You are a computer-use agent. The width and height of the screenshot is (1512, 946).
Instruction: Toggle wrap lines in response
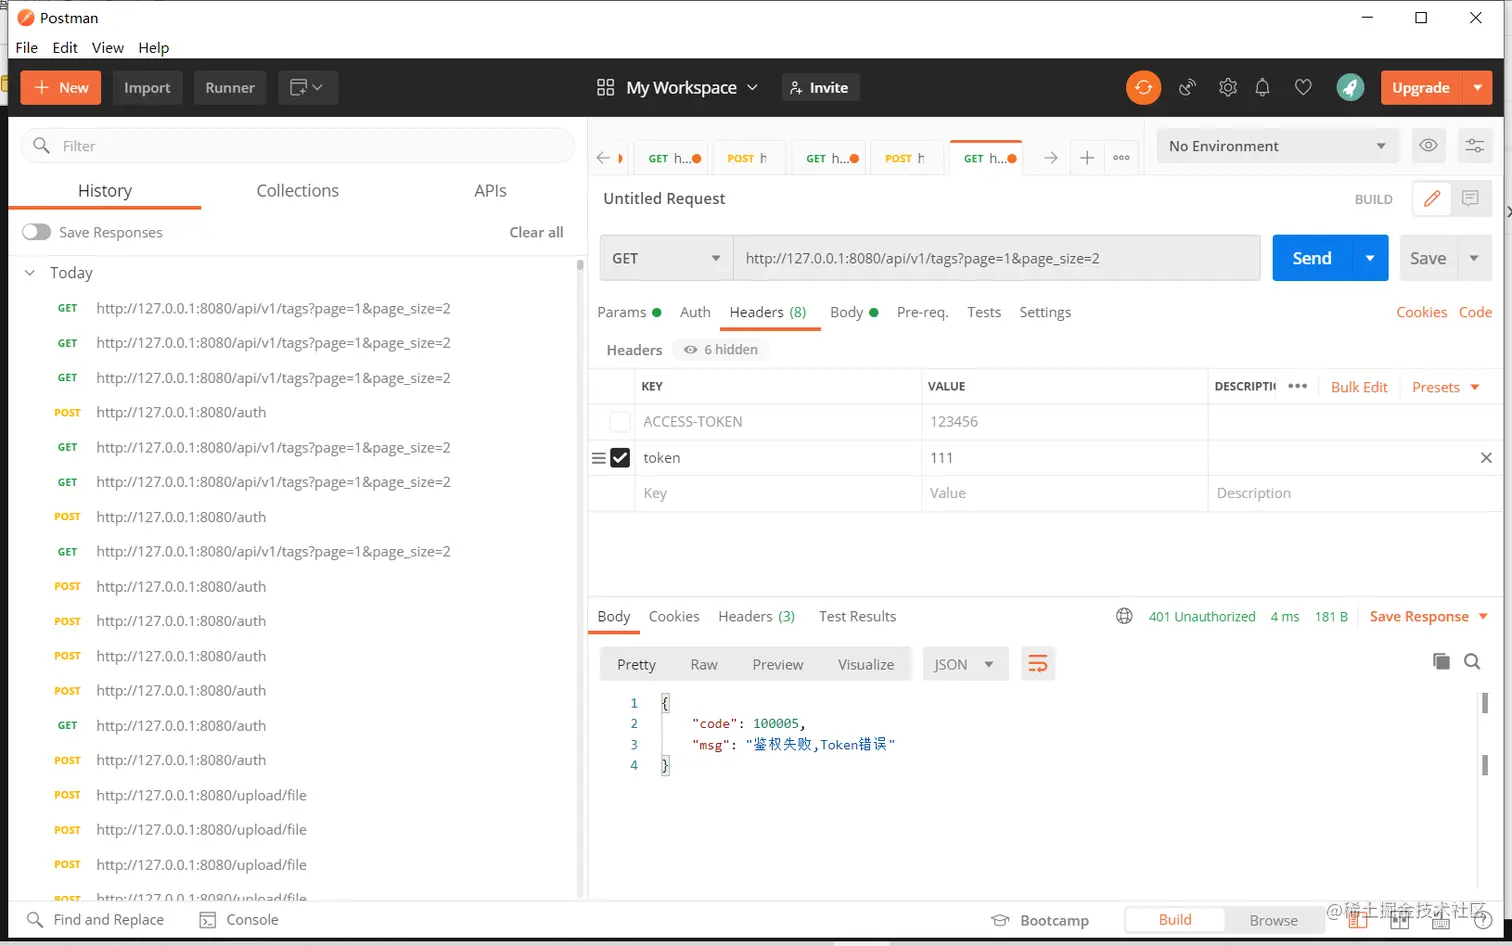1038,664
